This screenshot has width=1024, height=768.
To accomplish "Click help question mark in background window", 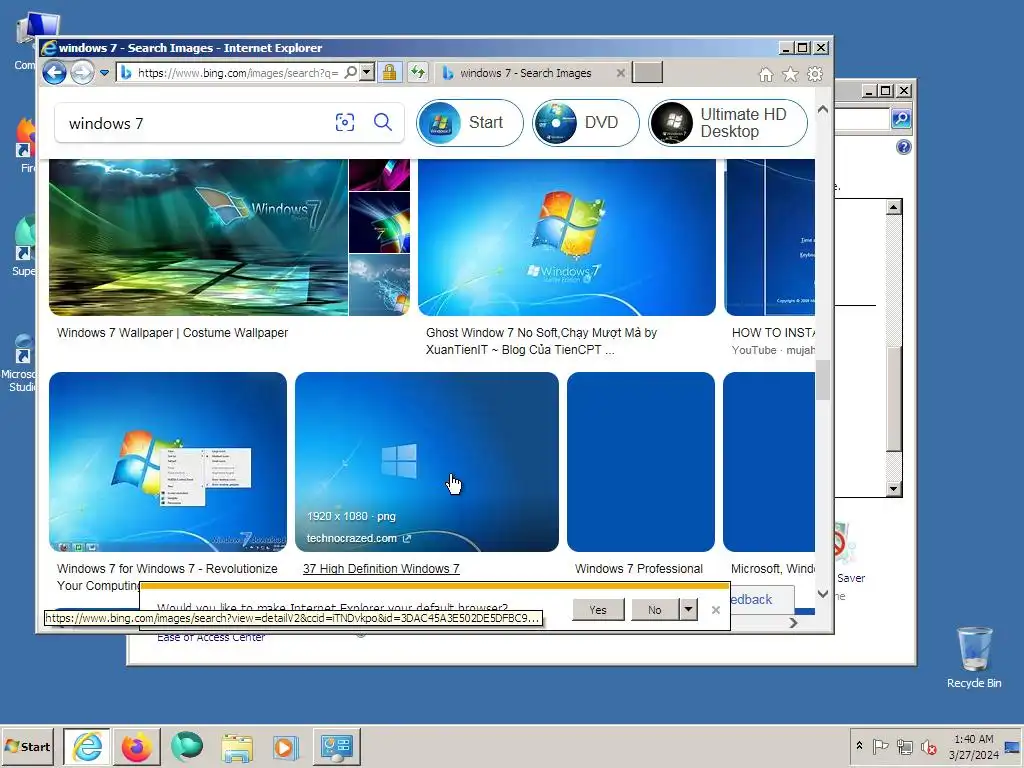I will (x=904, y=147).
